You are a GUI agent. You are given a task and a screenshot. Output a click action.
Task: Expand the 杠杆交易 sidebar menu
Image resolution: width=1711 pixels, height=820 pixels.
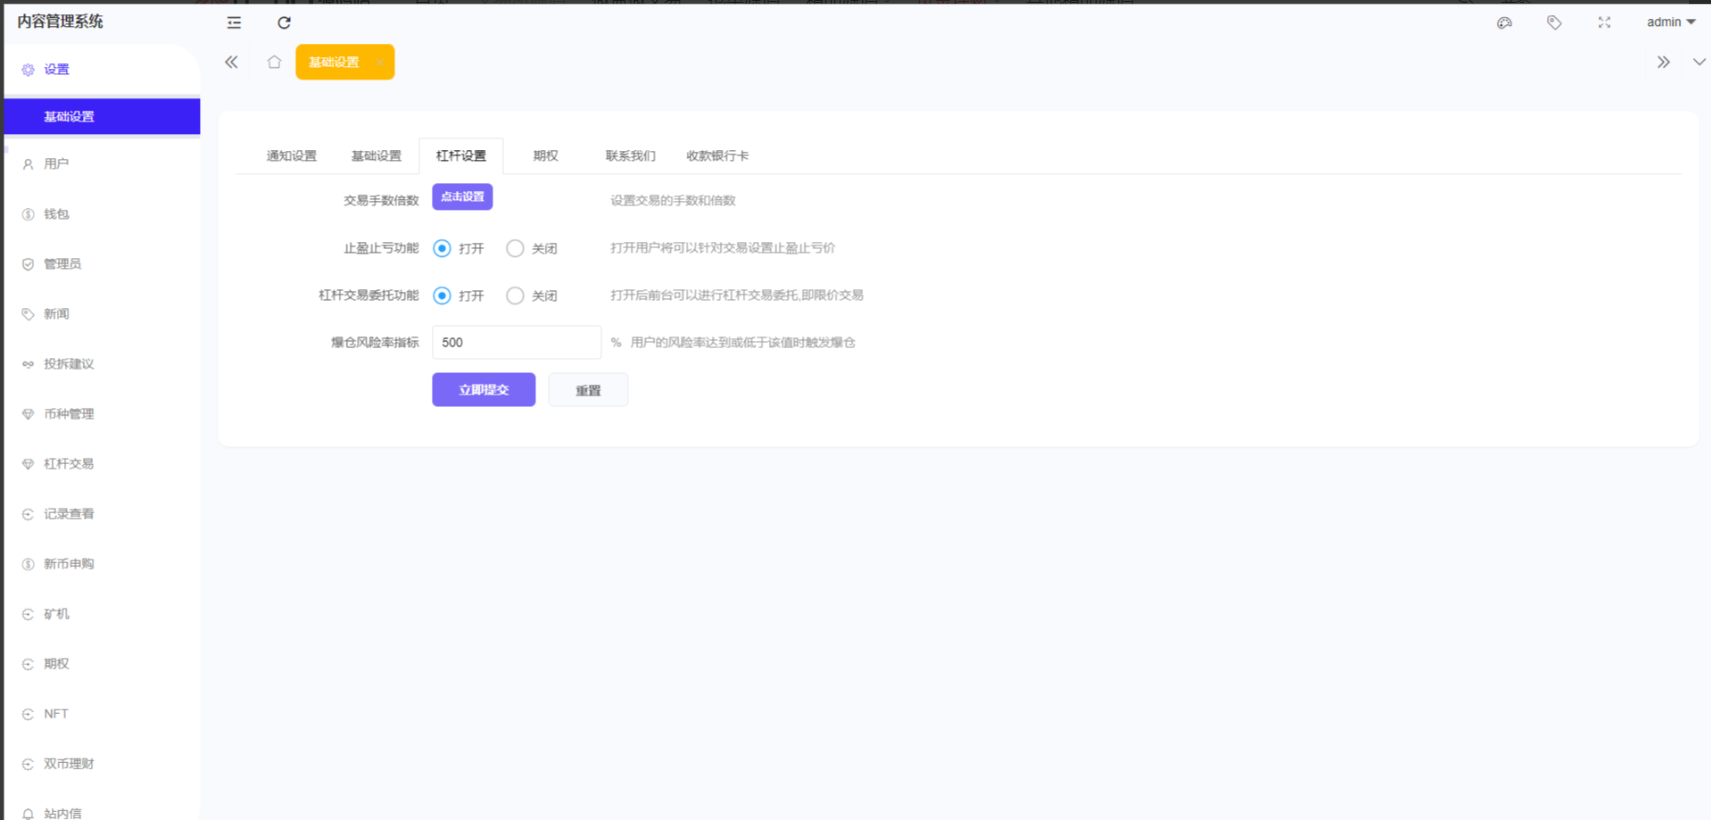(69, 464)
